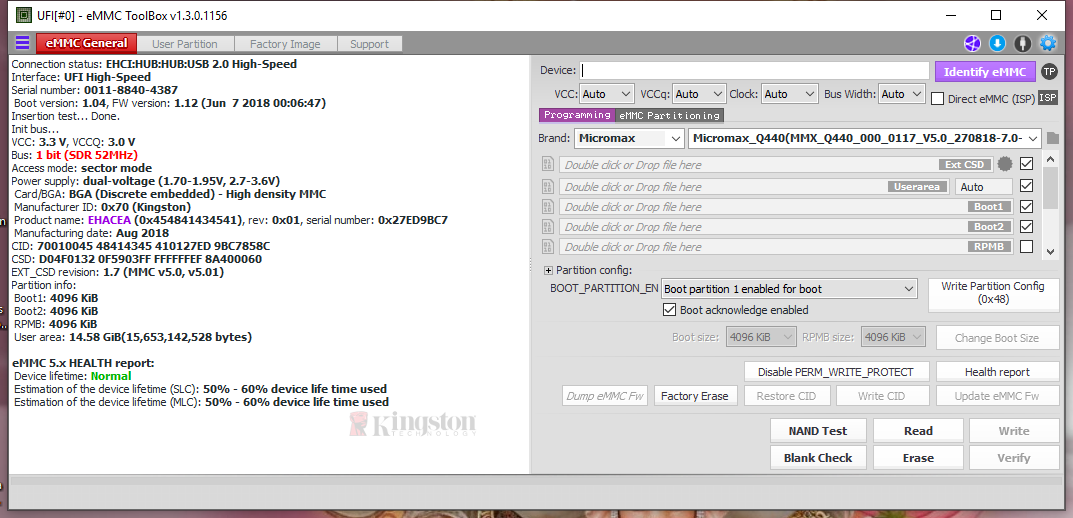Expand the Partition config section

pos(548,270)
